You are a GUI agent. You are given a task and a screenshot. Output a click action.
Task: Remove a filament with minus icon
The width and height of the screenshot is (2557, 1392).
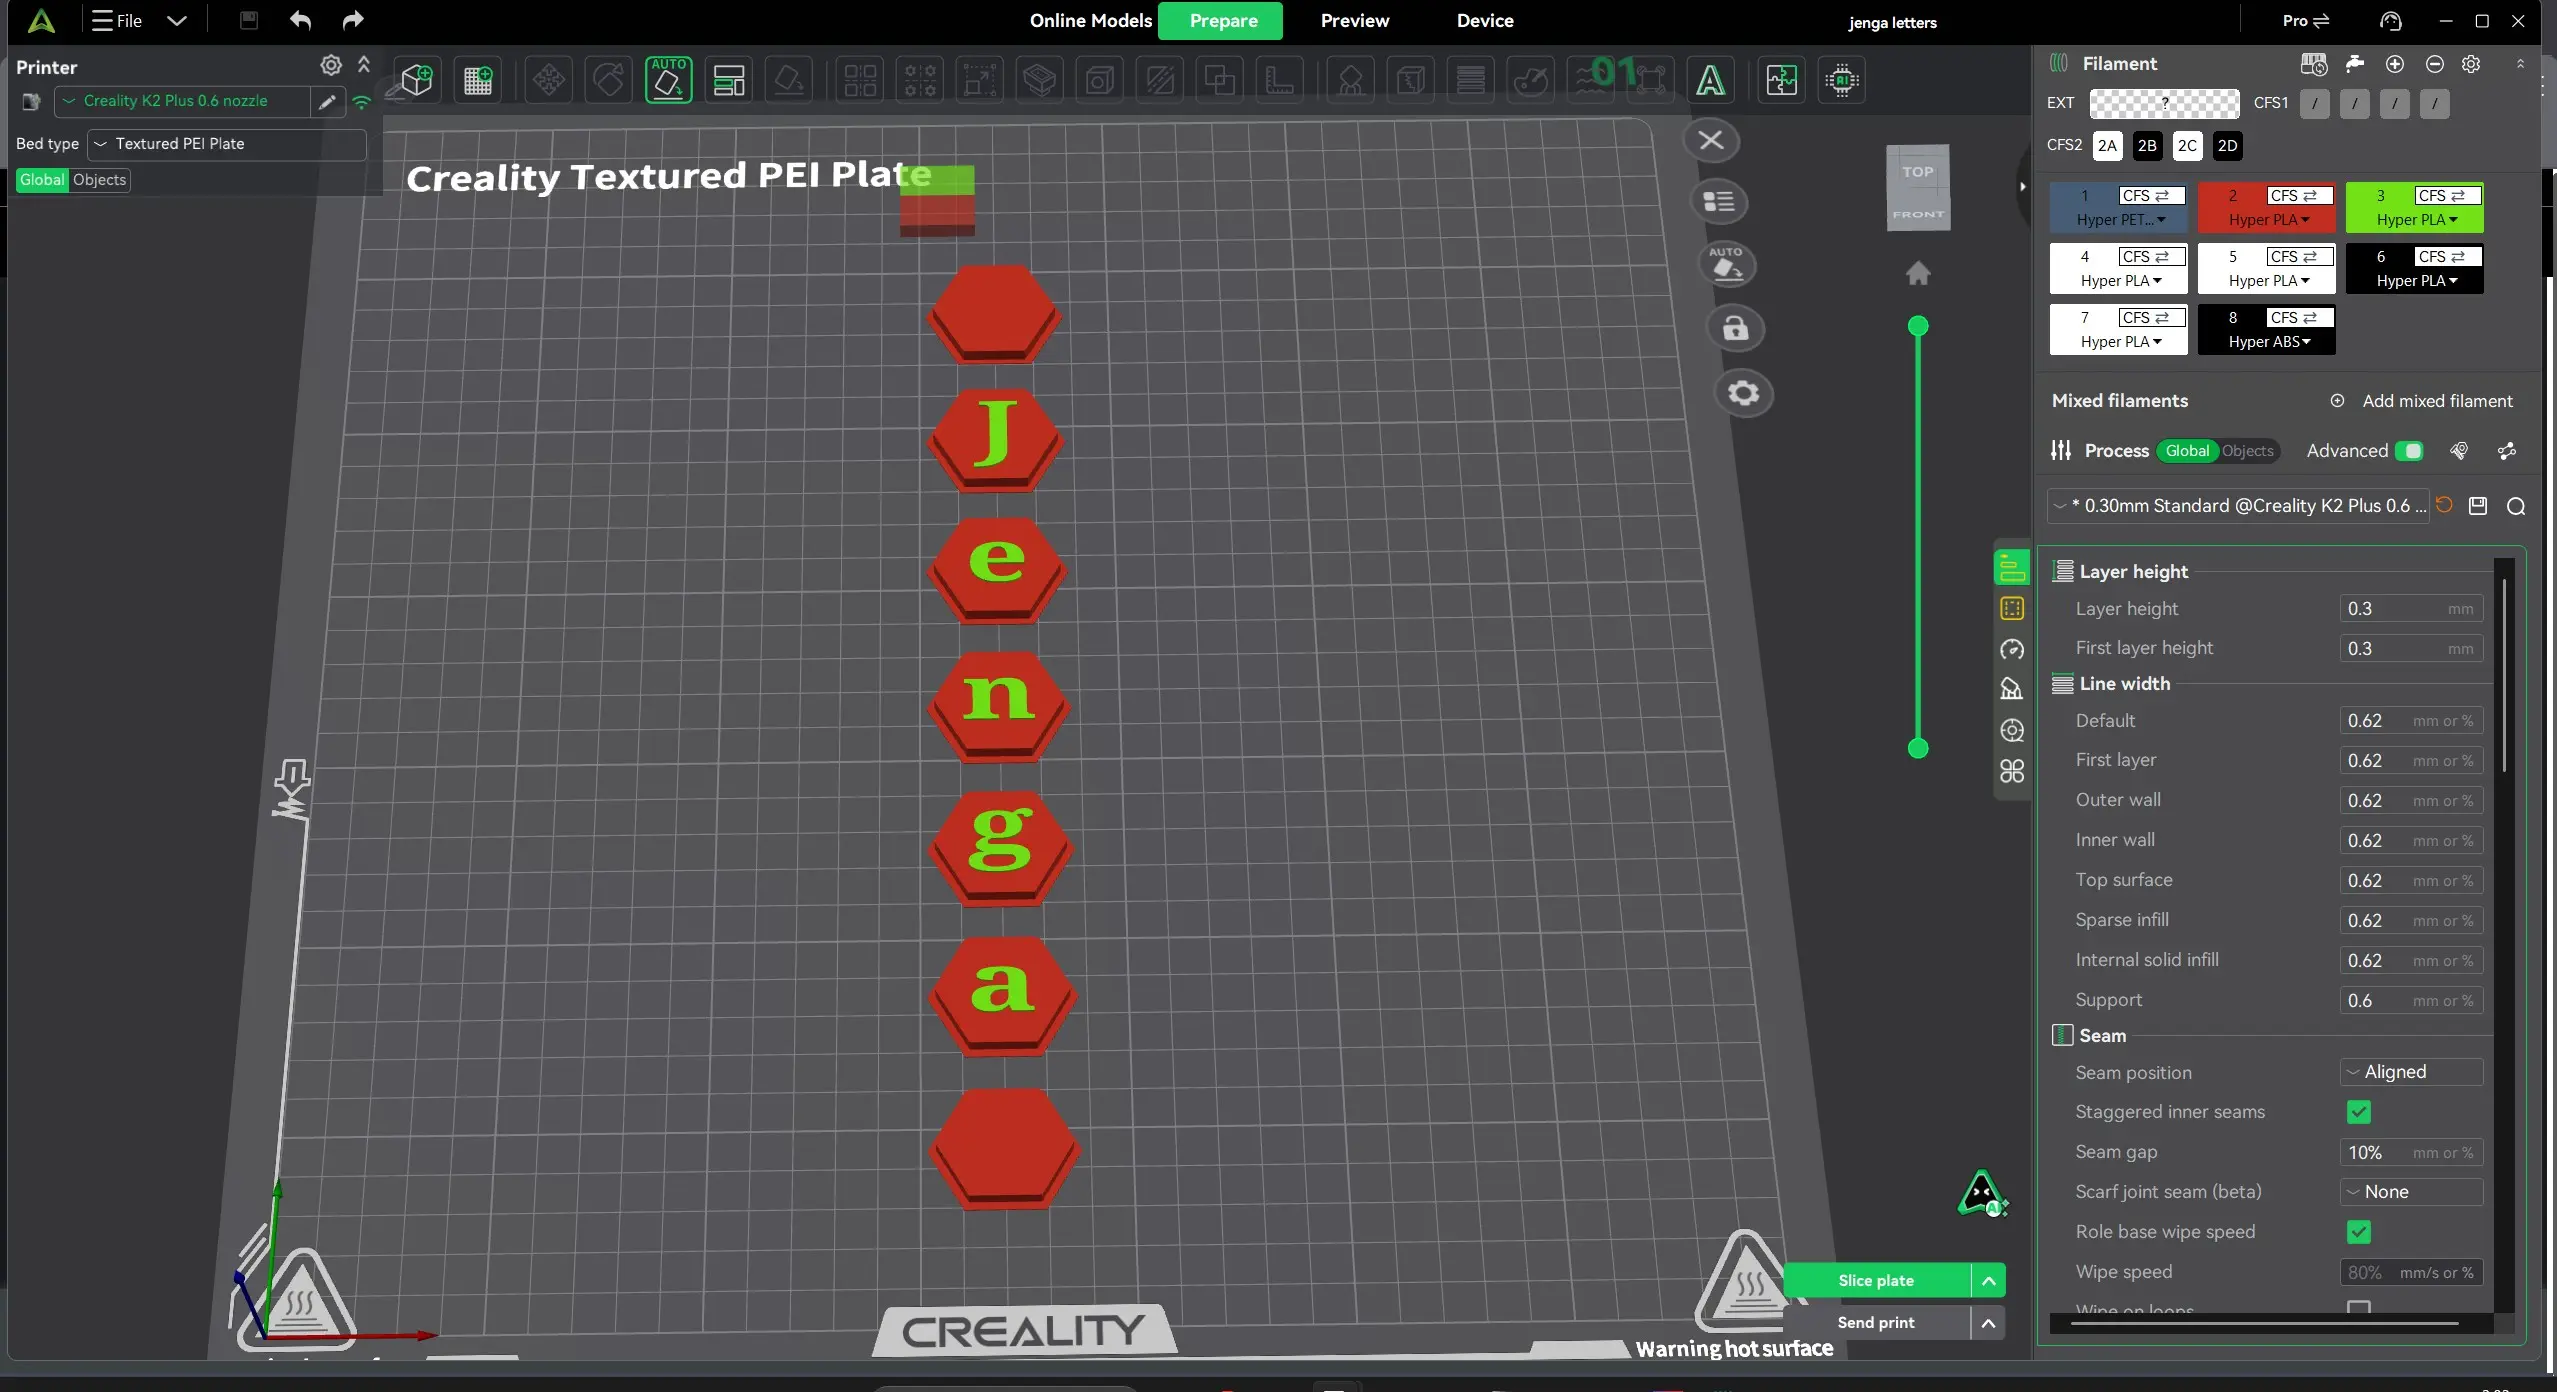pyautogui.click(x=2435, y=64)
